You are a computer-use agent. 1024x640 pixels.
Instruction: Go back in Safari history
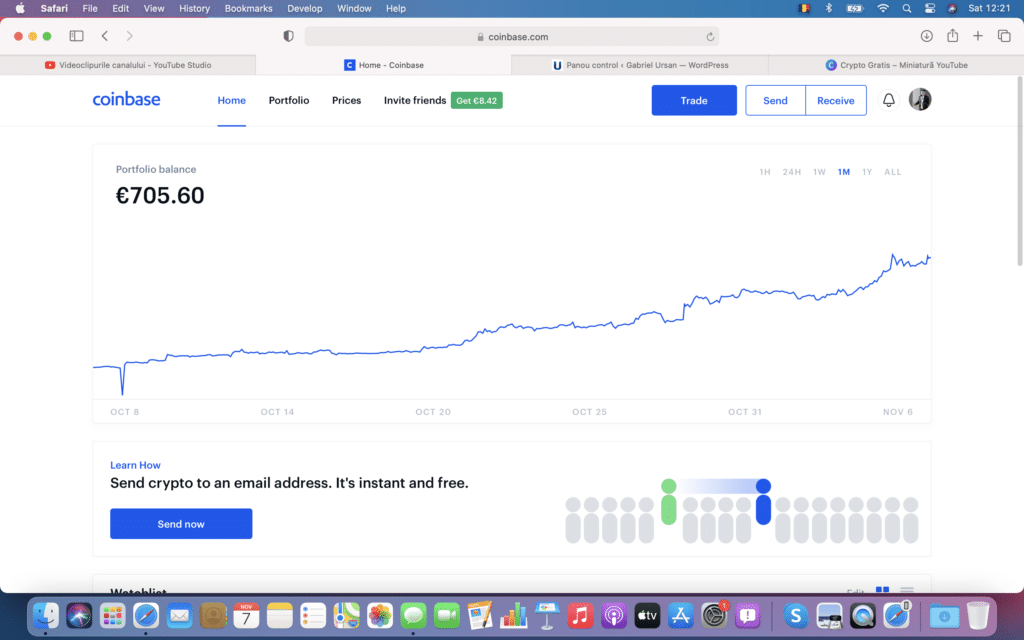coord(105,36)
